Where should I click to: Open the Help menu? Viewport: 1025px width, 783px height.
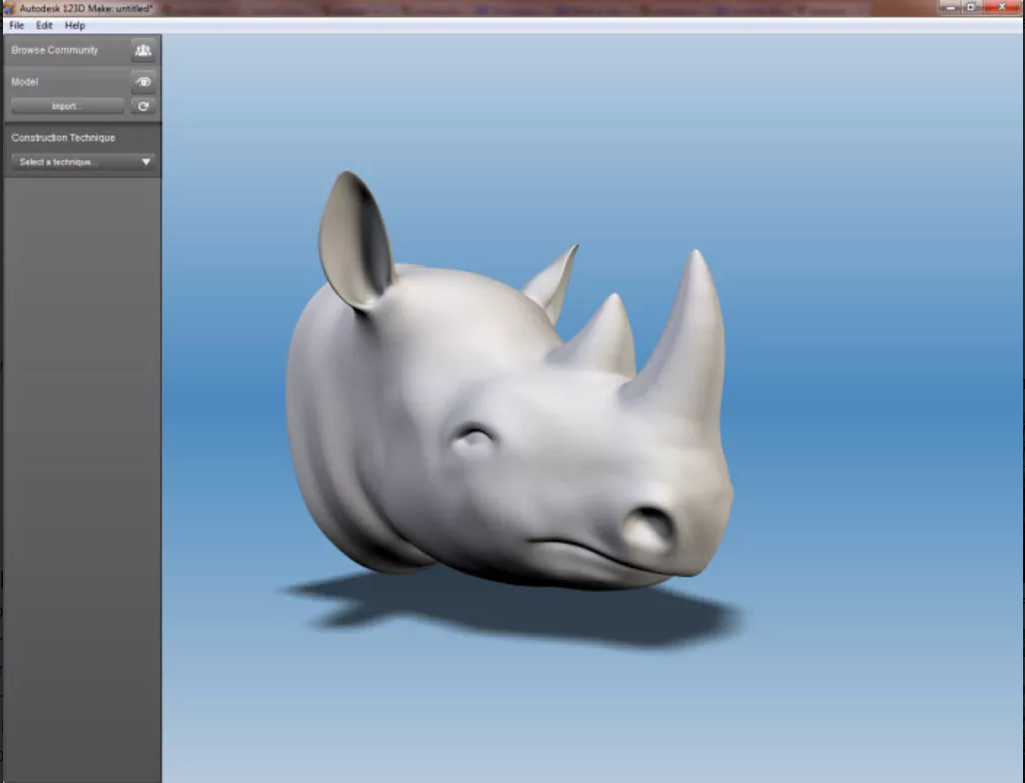coord(75,25)
